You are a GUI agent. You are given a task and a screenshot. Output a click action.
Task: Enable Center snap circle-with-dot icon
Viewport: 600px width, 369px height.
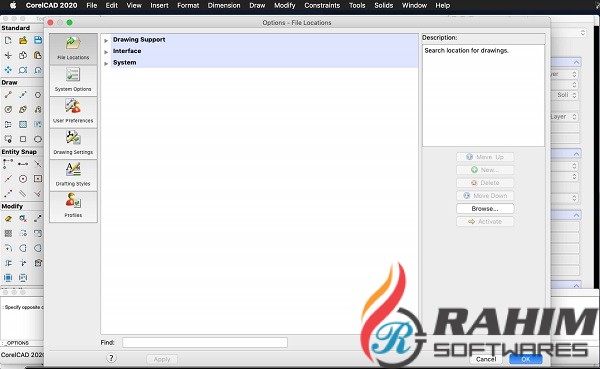pyautogui.click(x=23, y=179)
